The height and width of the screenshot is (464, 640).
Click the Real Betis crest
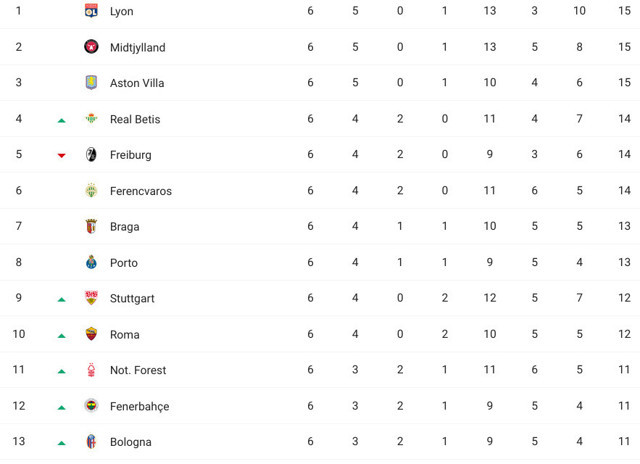91,119
